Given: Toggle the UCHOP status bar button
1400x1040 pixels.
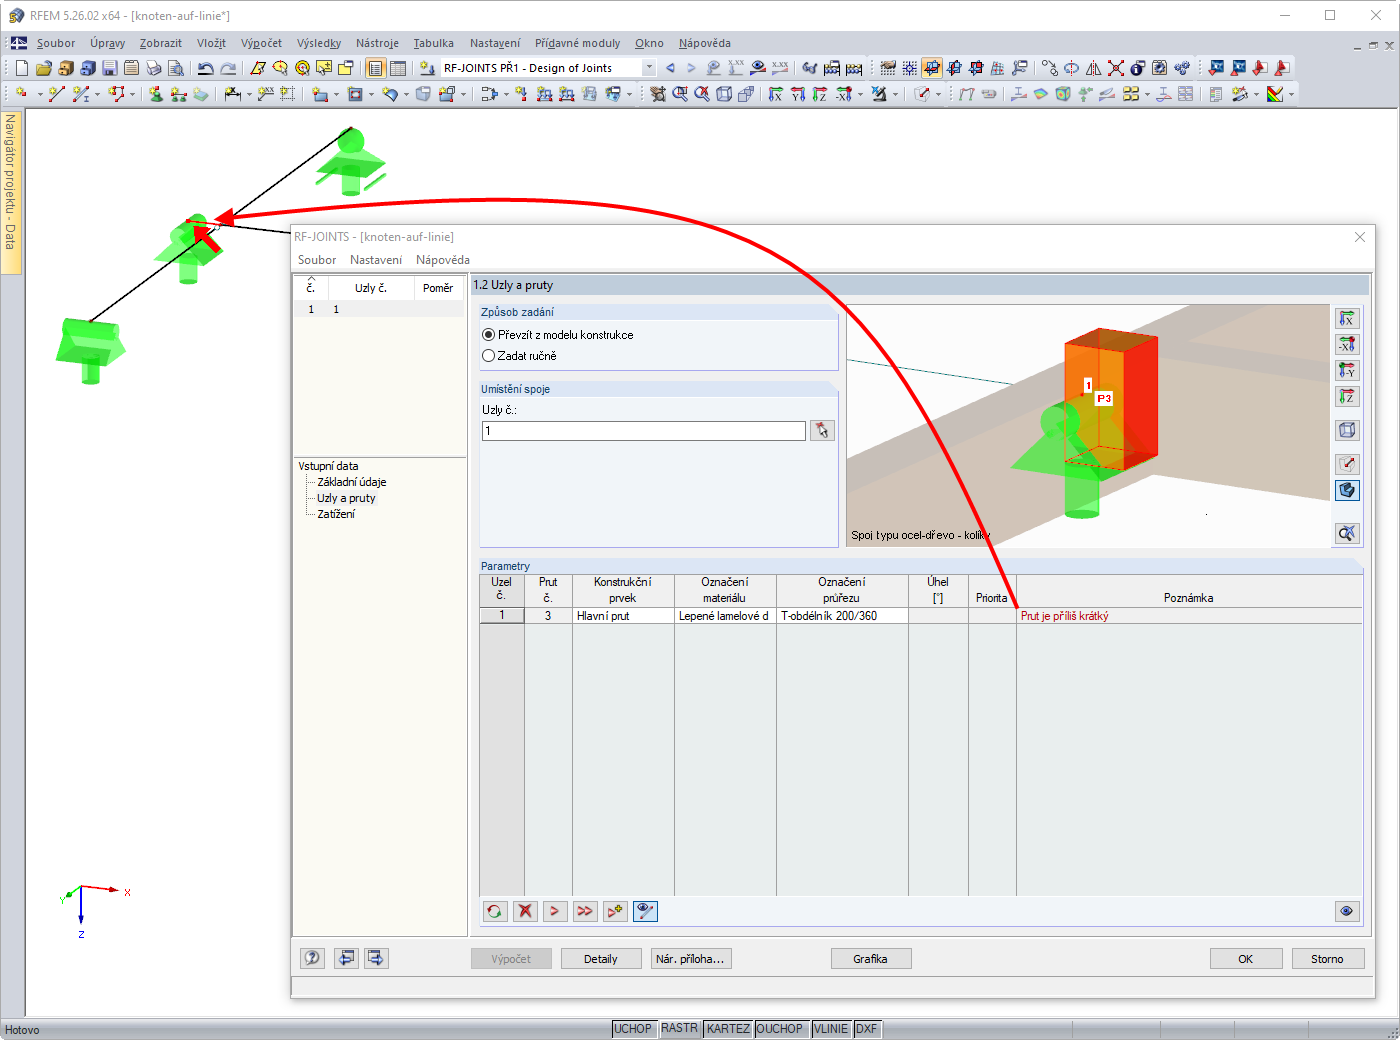Looking at the screenshot, I should click(633, 1029).
